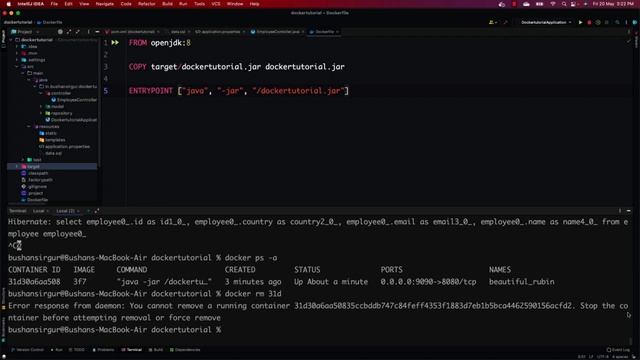
Task: Open the Project view selector dropdown
Action: (25, 31)
